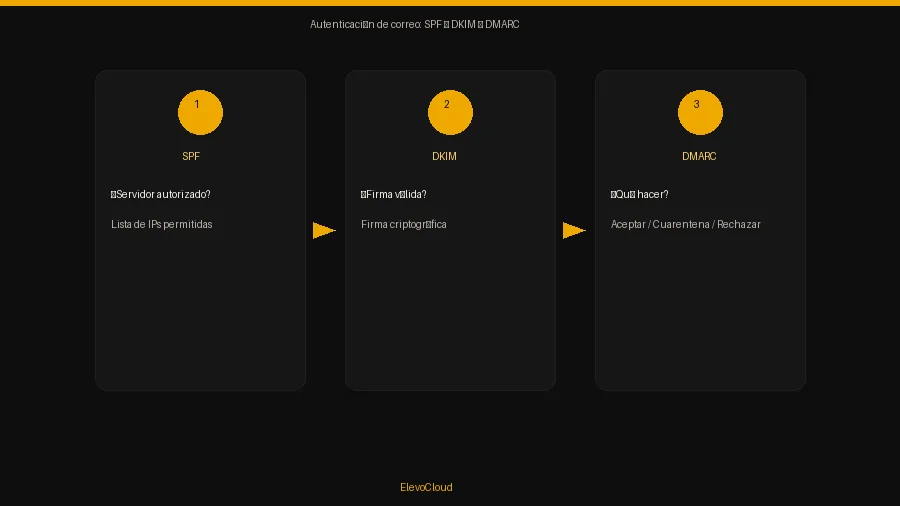Click the arrow between DKIM and DMARC cards
This screenshot has width=900, height=506.
pos(574,231)
